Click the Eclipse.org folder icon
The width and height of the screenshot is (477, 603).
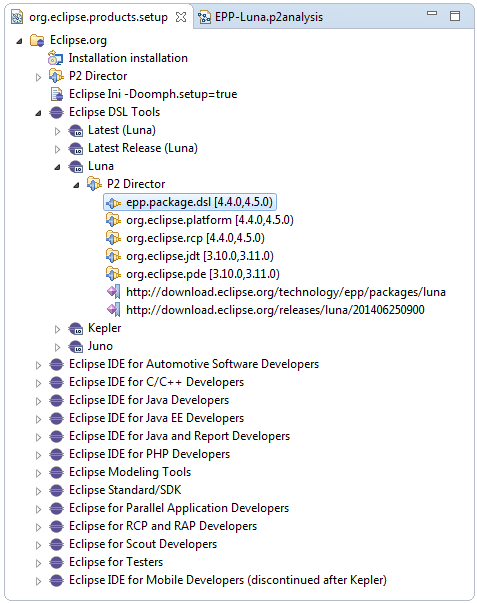tap(37, 40)
